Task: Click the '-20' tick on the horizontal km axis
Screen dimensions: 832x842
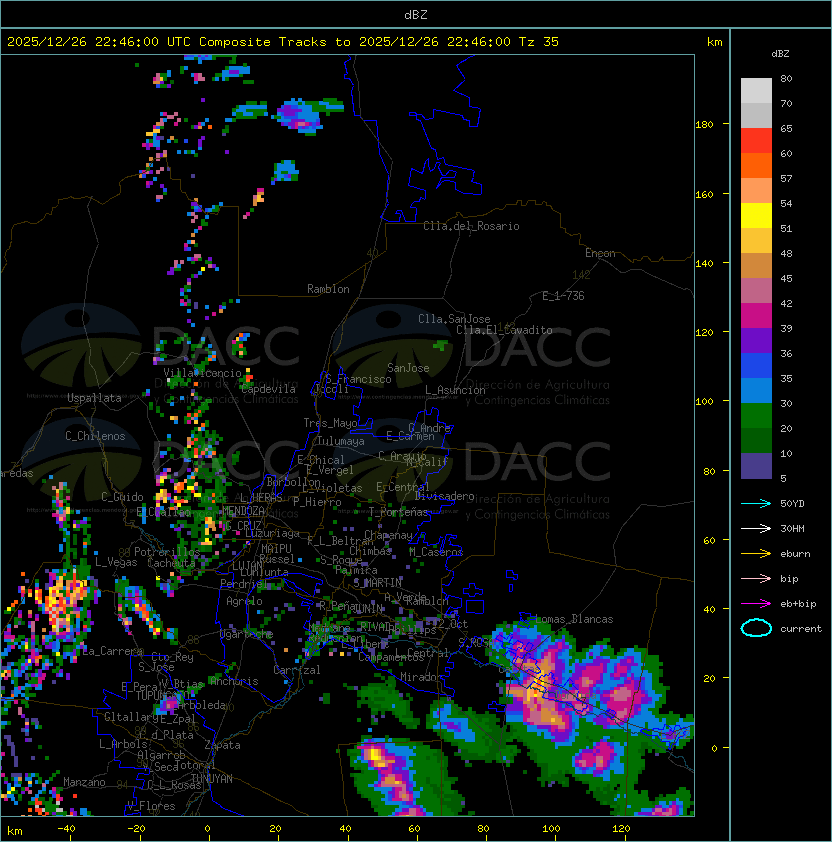Action: click(x=136, y=829)
